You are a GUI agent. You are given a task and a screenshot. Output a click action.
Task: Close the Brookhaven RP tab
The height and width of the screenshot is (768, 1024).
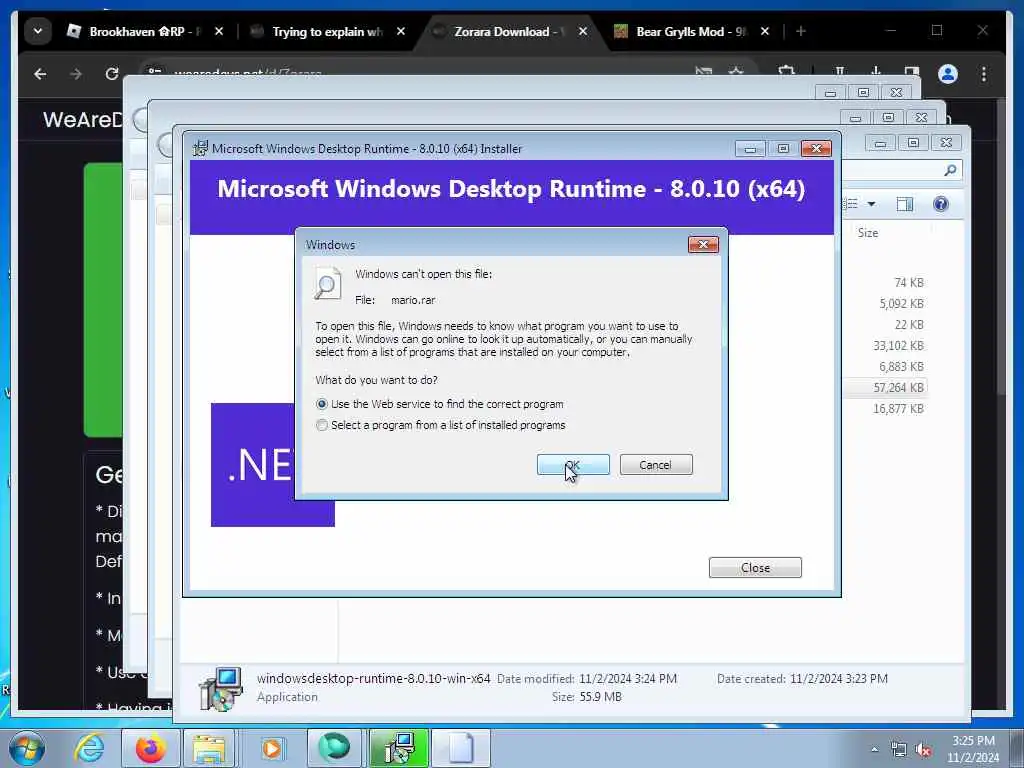[219, 31]
